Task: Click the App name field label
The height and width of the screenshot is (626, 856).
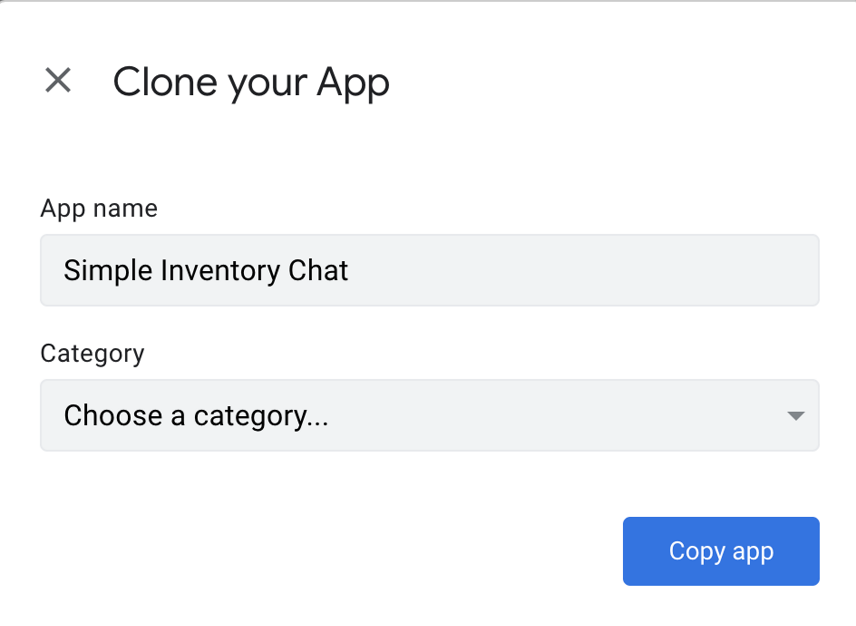Action: [x=98, y=208]
